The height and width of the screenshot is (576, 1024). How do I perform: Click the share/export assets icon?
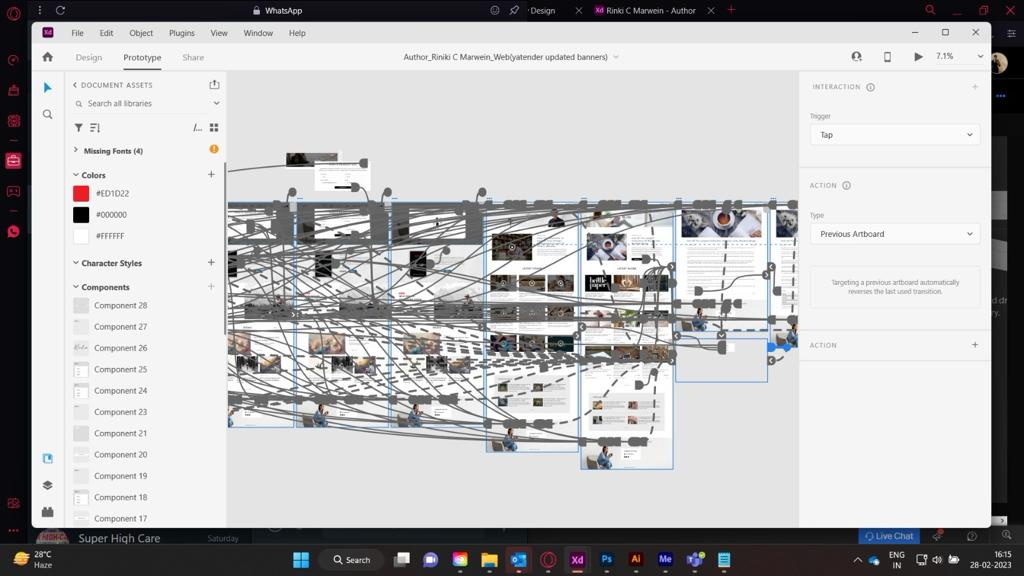[x=214, y=84]
